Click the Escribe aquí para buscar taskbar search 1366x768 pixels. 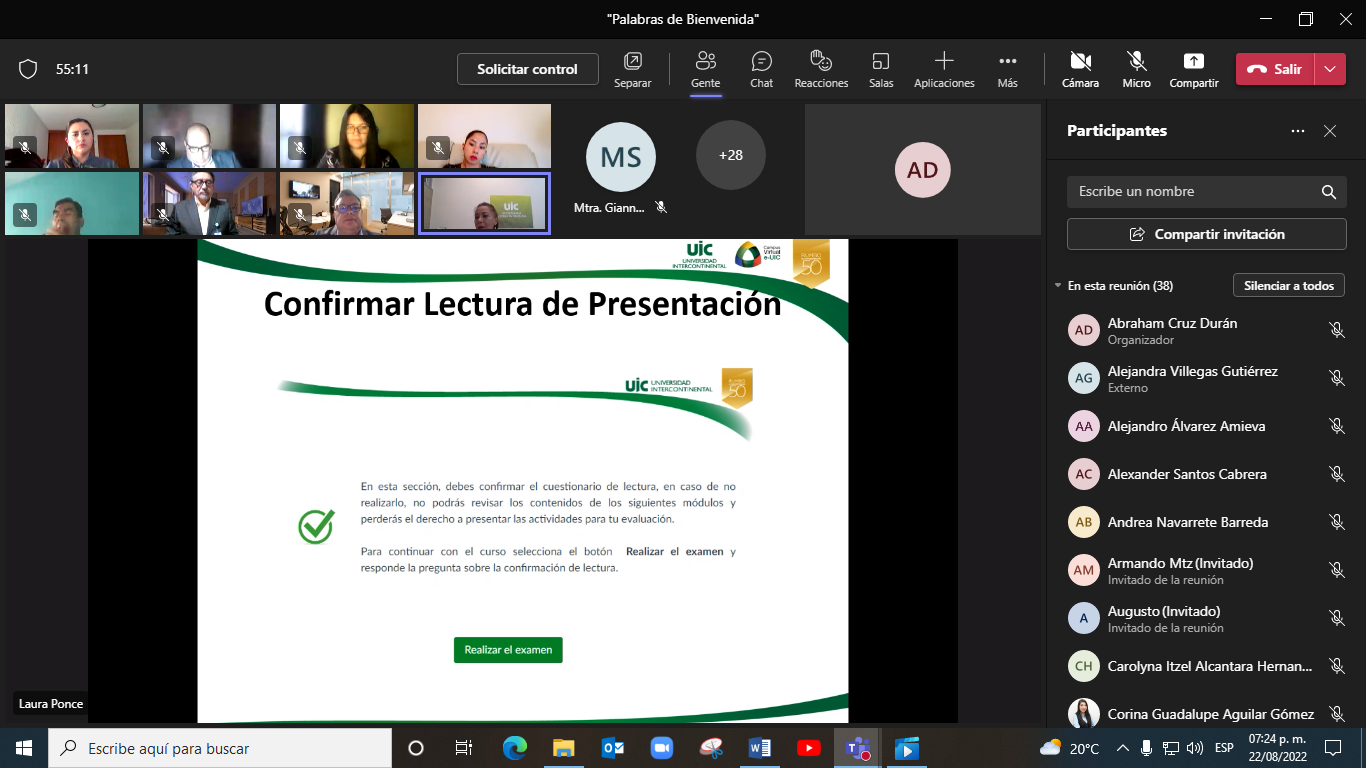coord(220,748)
